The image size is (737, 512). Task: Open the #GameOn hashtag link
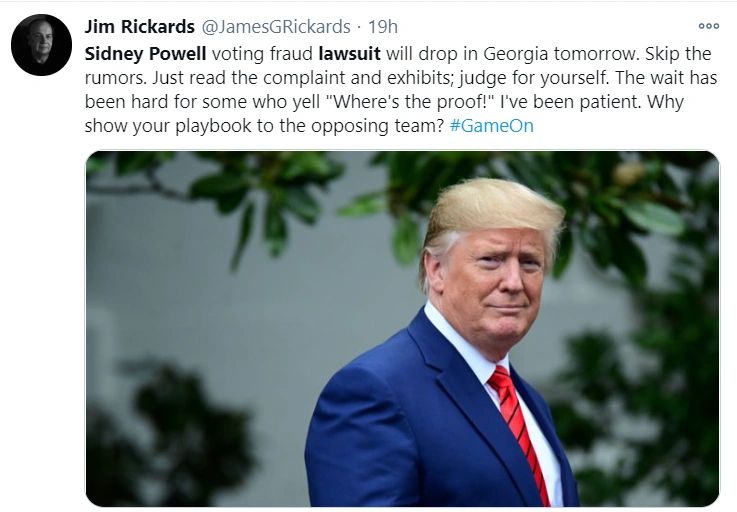pyautogui.click(x=491, y=126)
